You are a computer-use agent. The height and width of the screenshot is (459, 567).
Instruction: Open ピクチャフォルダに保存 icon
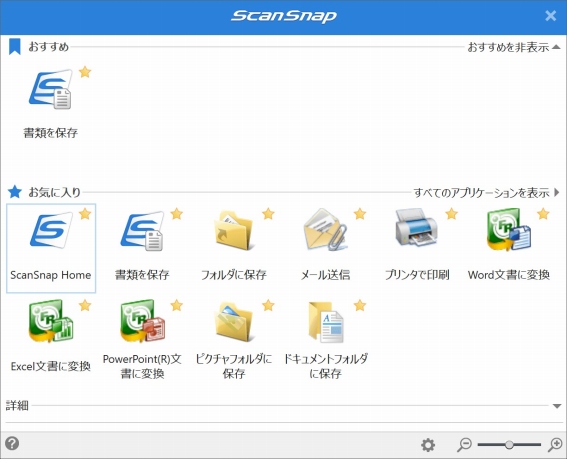[x=234, y=322]
